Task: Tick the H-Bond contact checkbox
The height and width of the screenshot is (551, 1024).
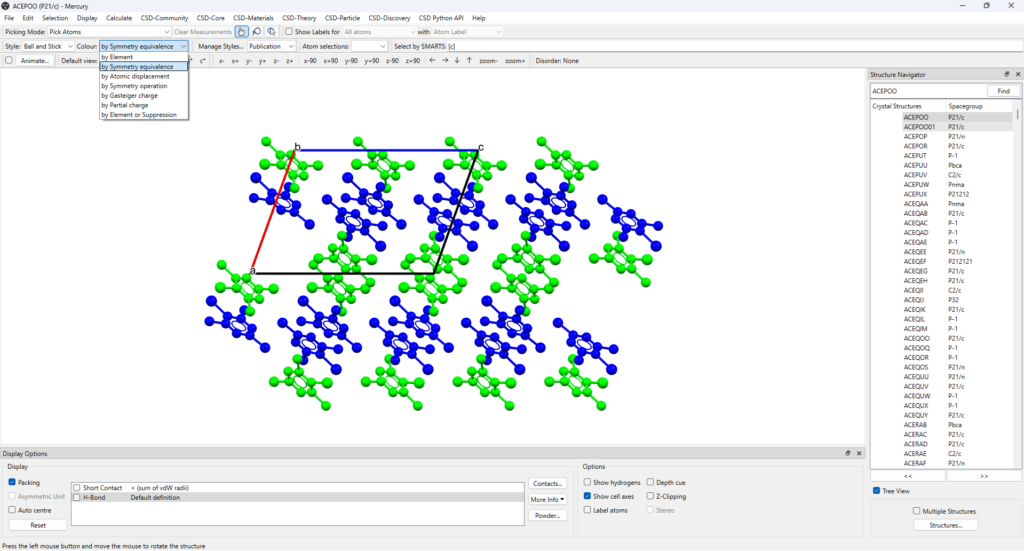Action: click(77, 497)
